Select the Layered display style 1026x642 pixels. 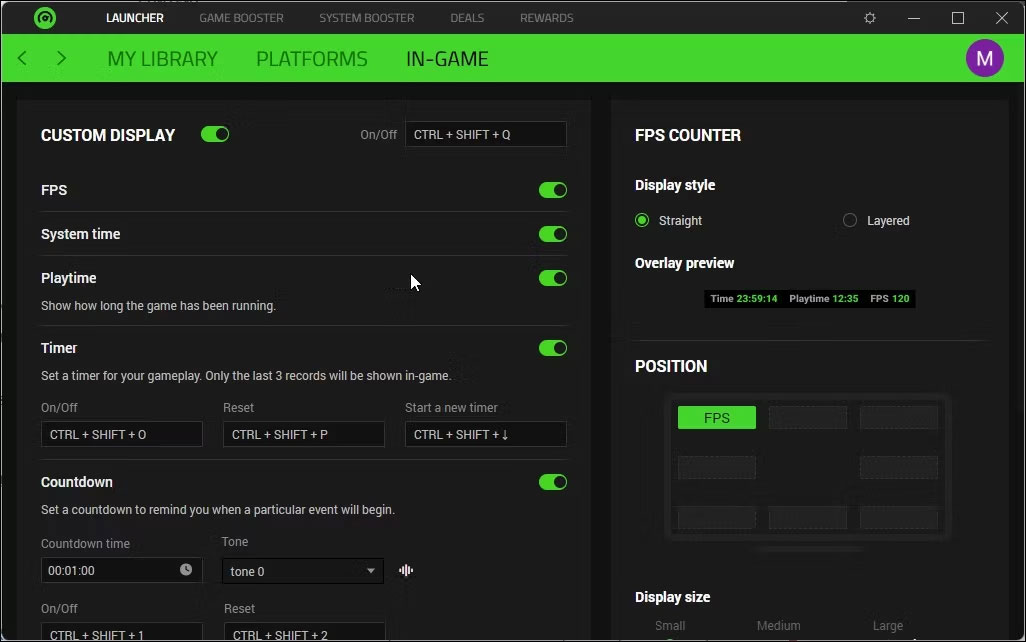point(850,220)
